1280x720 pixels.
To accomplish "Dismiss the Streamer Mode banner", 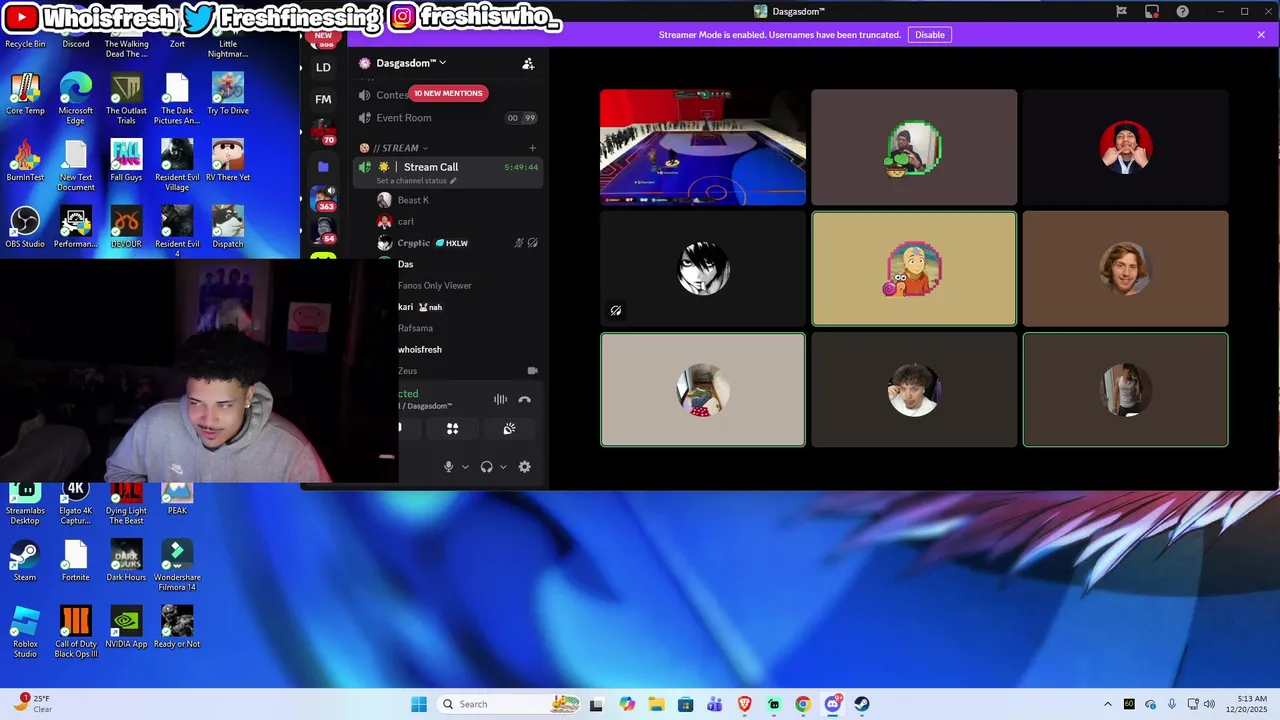I will [x=1261, y=35].
